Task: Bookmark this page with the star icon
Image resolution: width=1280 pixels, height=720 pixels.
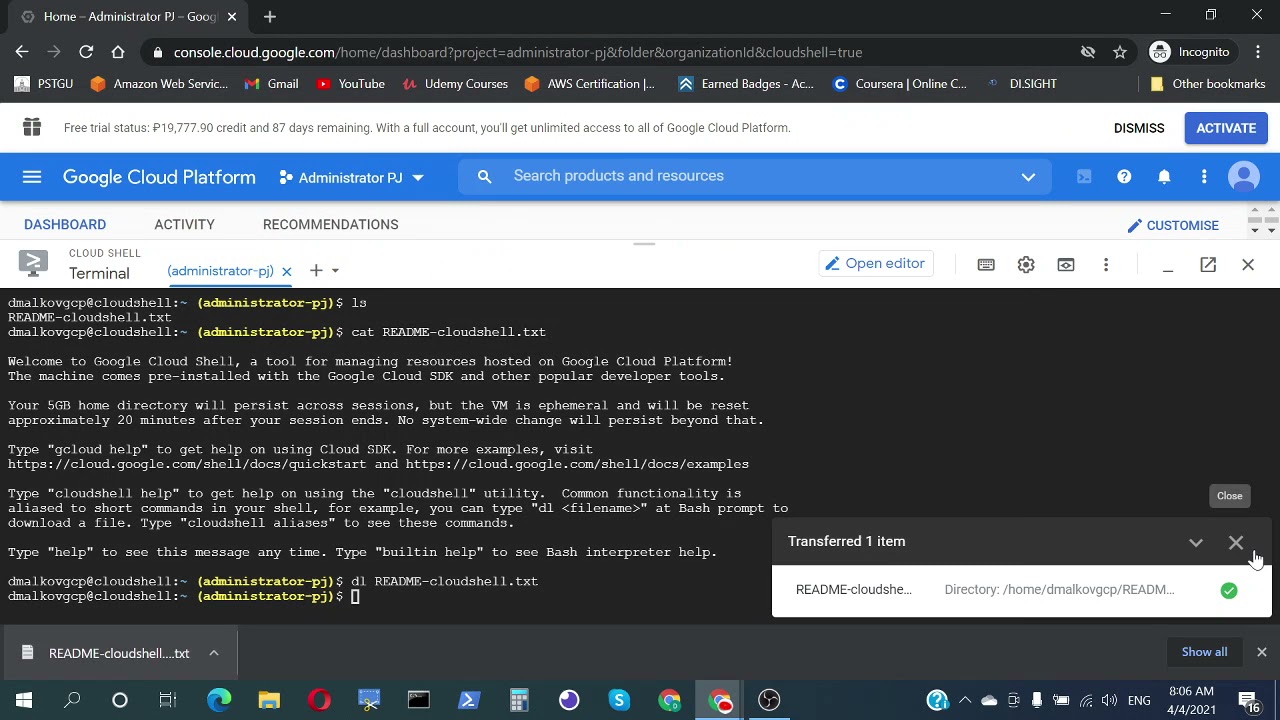Action: tap(1120, 52)
